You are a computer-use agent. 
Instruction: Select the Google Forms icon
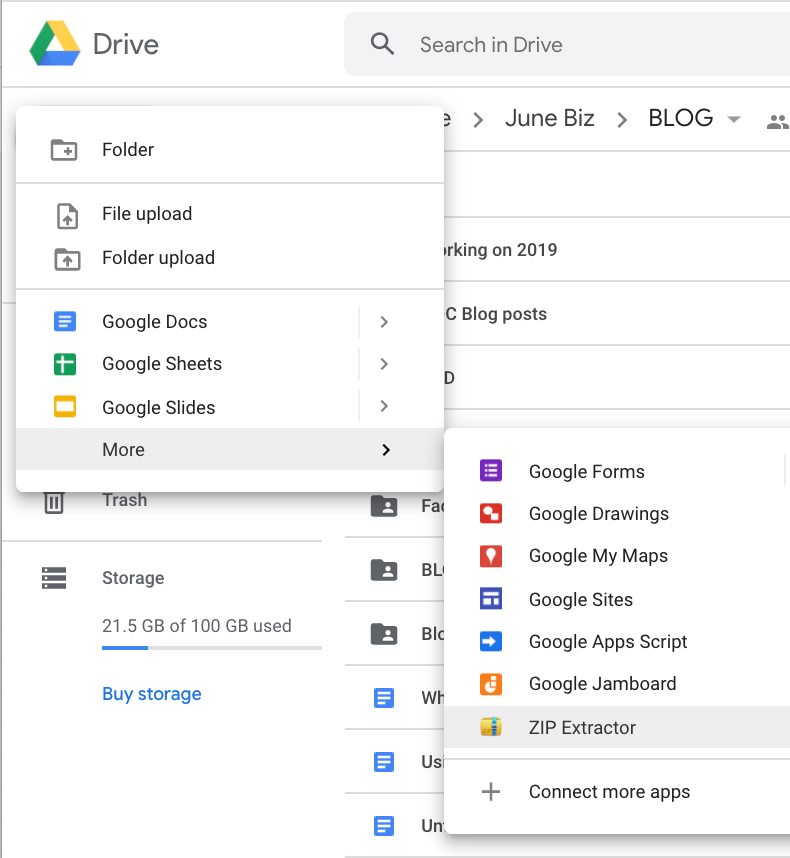click(x=491, y=471)
